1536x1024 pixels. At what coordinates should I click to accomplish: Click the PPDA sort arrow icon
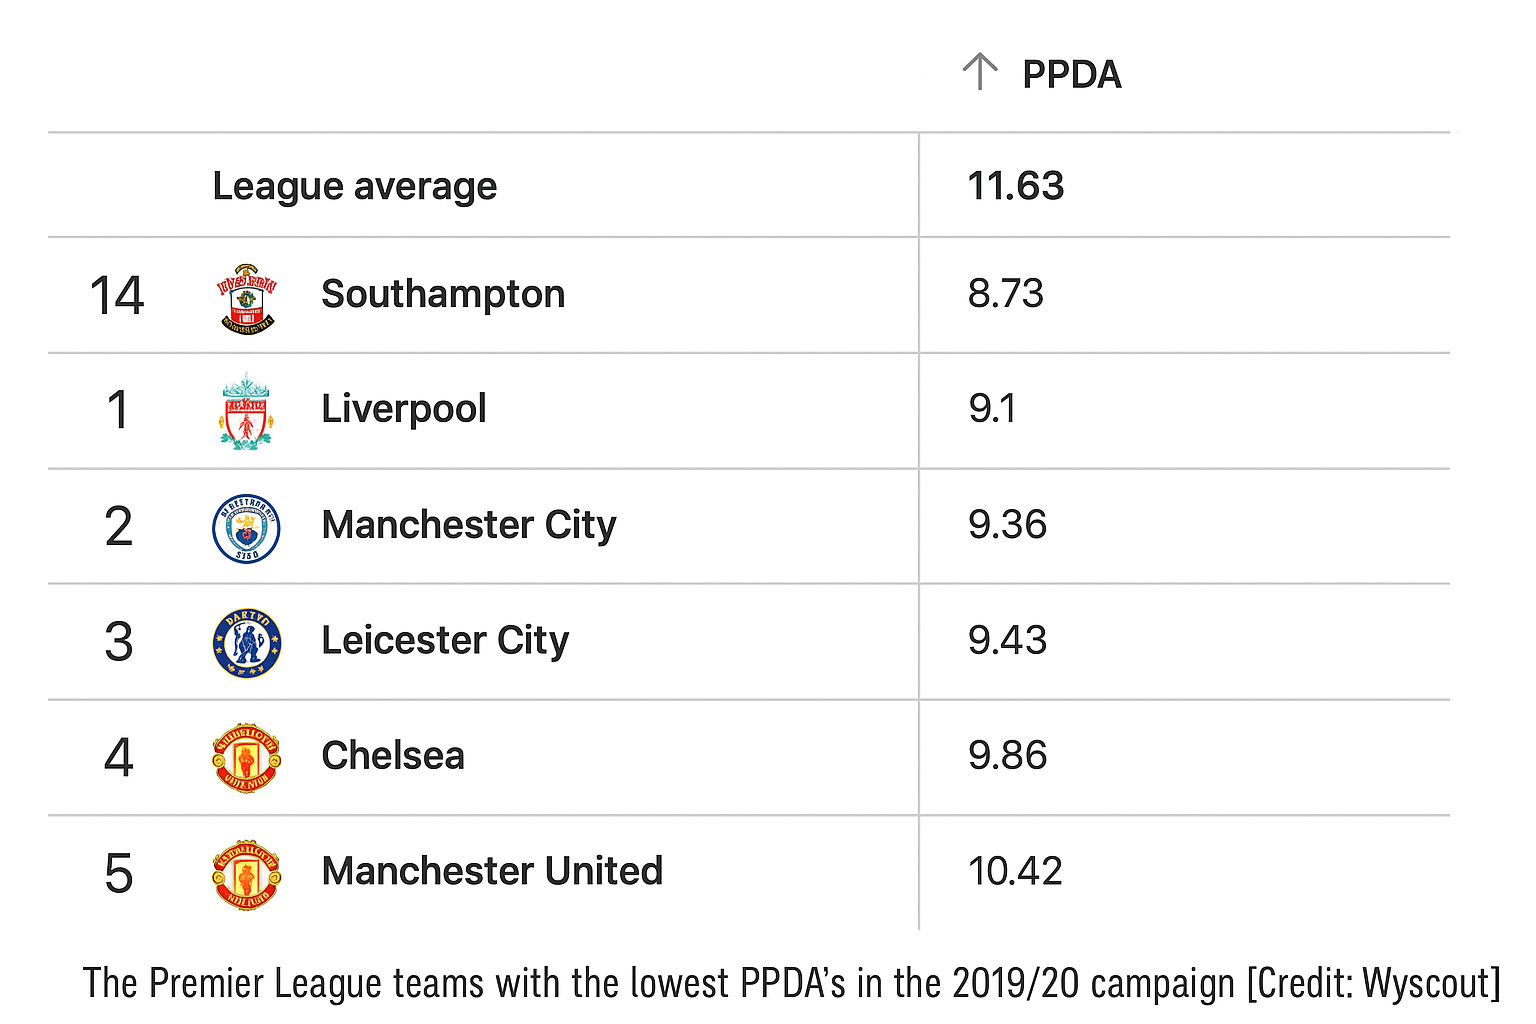coord(980,72)
